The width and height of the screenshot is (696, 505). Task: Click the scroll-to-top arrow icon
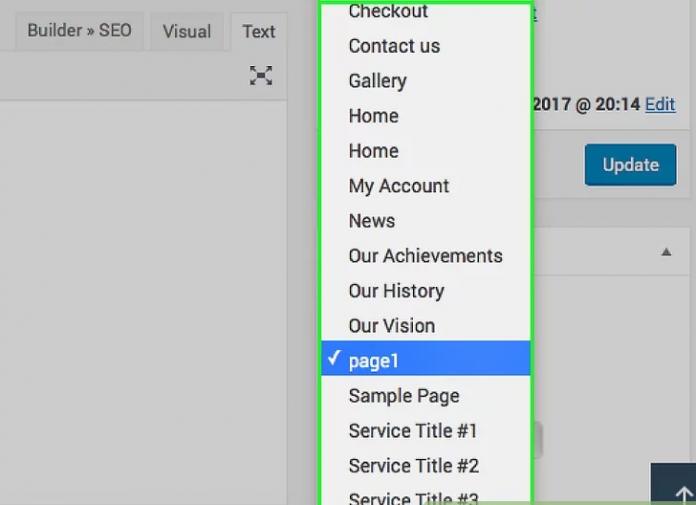click(x=683, y=494)
